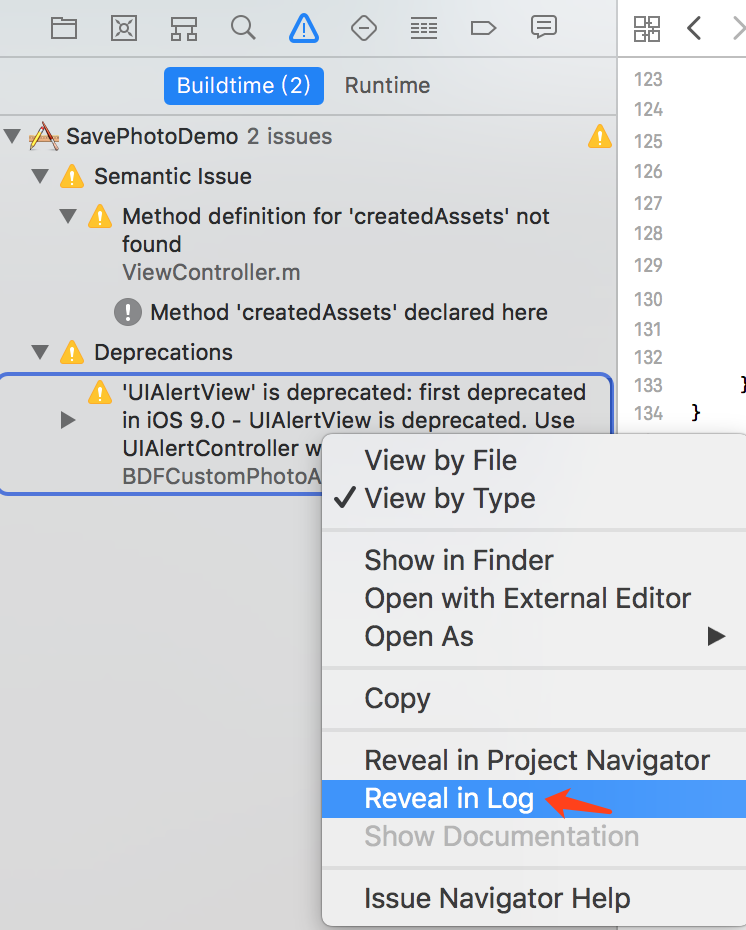Click line number 131 in the gutter

pyautogui.click(x=648, y=329)
